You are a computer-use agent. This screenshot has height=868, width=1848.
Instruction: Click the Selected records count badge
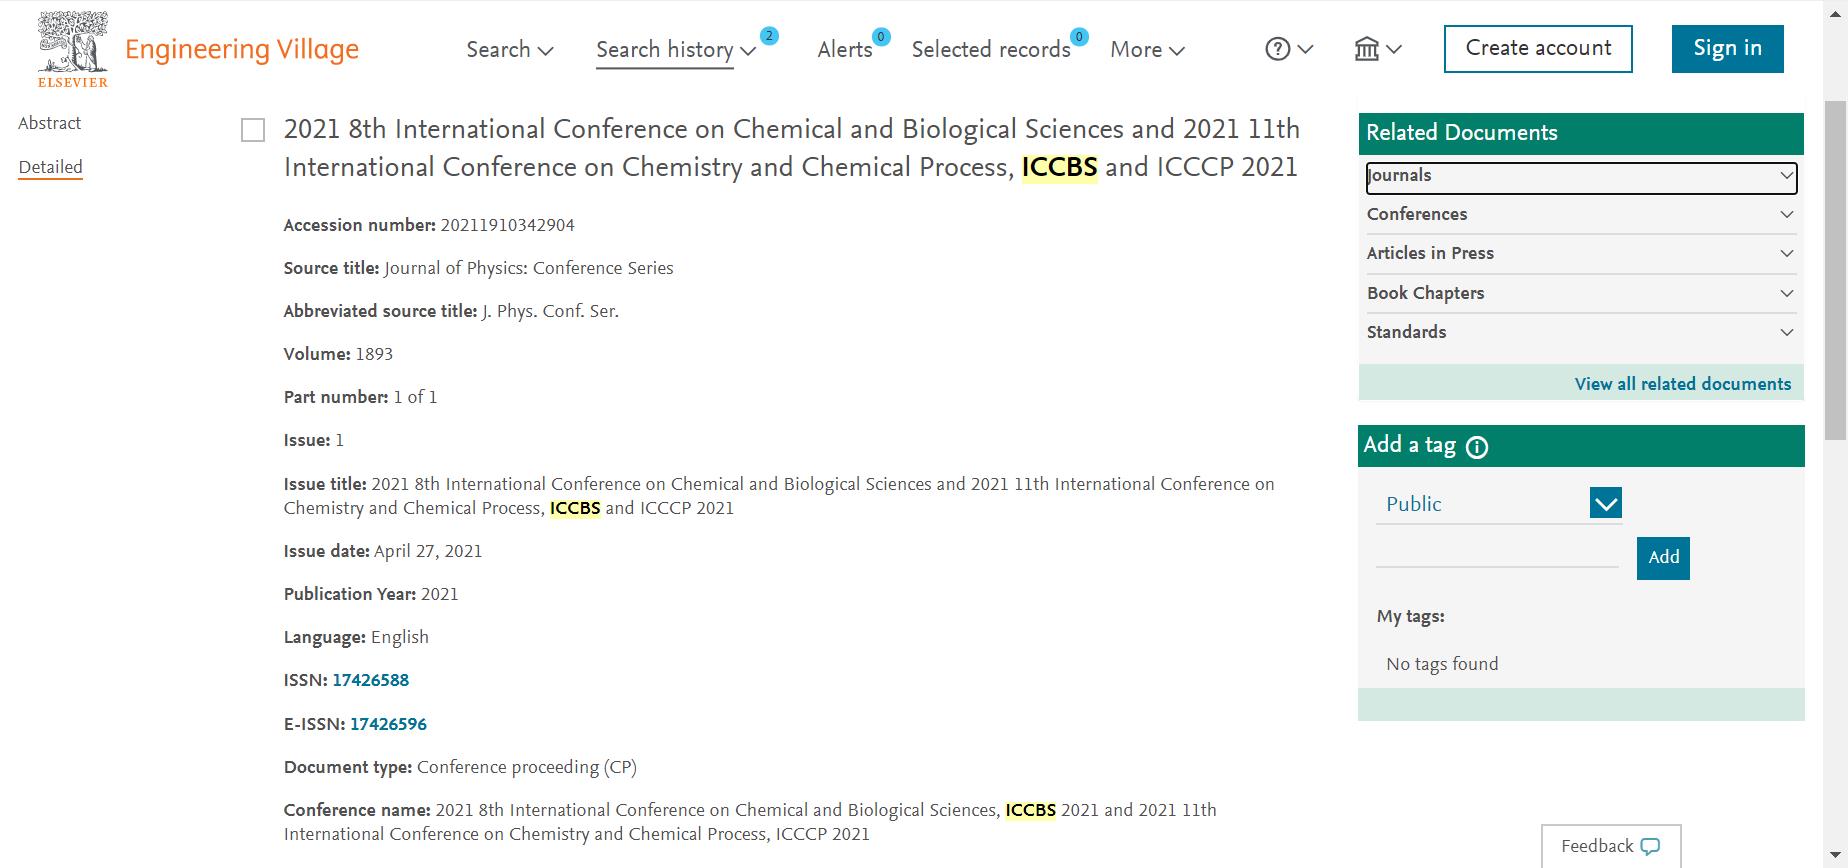1079,37
